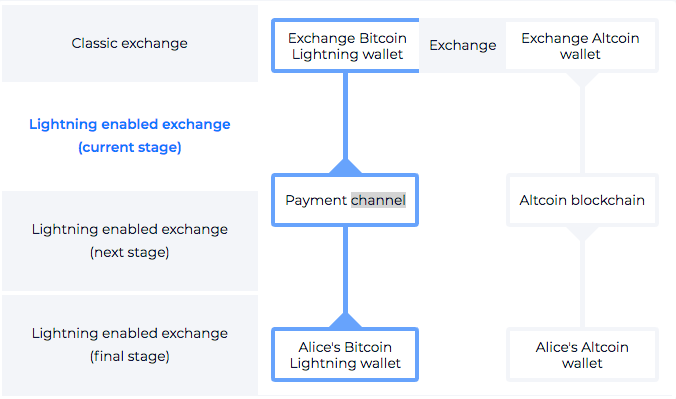Click Alice's Altcoin wallet box
Image resolution: width=676 pixels, height=399 pixels.
[x=582, y=355]
